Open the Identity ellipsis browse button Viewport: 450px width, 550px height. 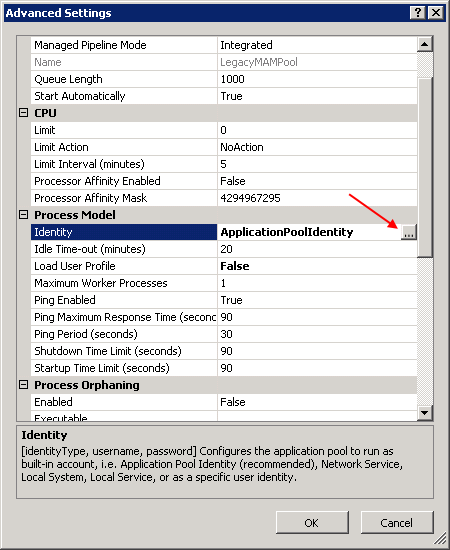pyautogui.click(x=409, y=232)
